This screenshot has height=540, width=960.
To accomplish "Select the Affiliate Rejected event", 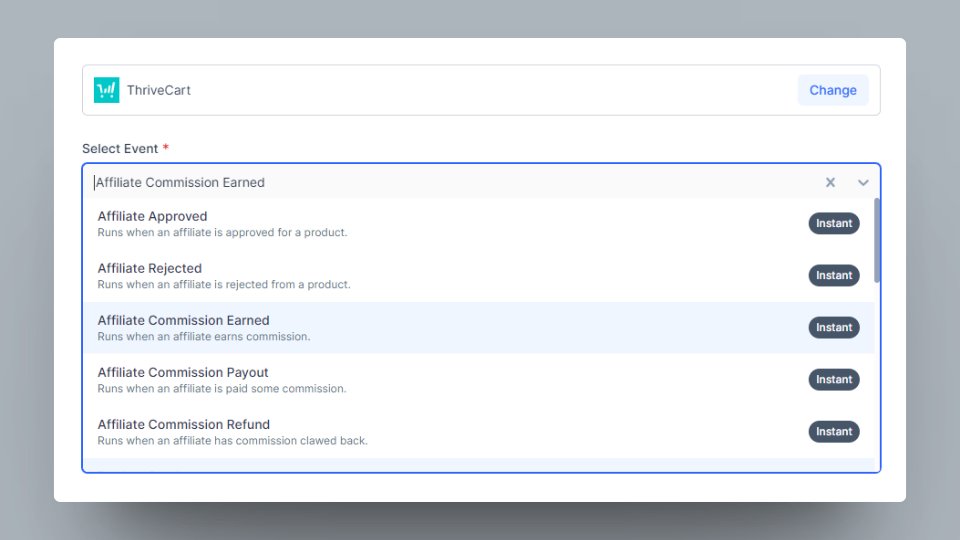I will coord(479,276).
